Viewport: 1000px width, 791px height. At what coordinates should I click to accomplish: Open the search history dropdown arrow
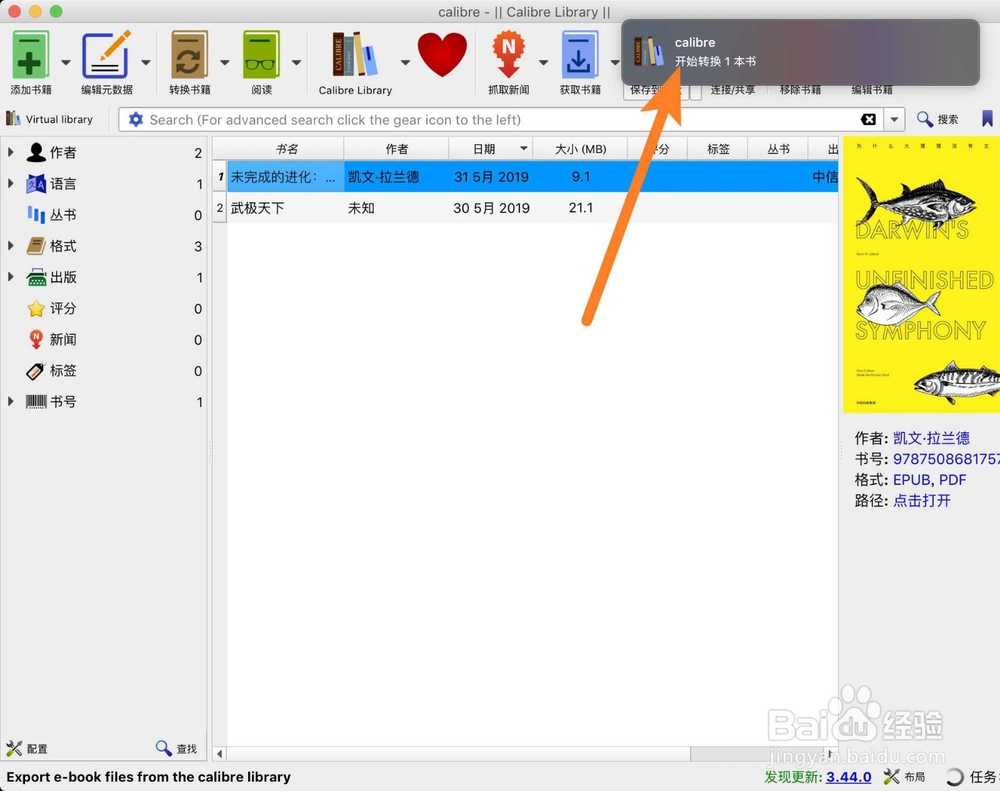(x=894, y=119)
